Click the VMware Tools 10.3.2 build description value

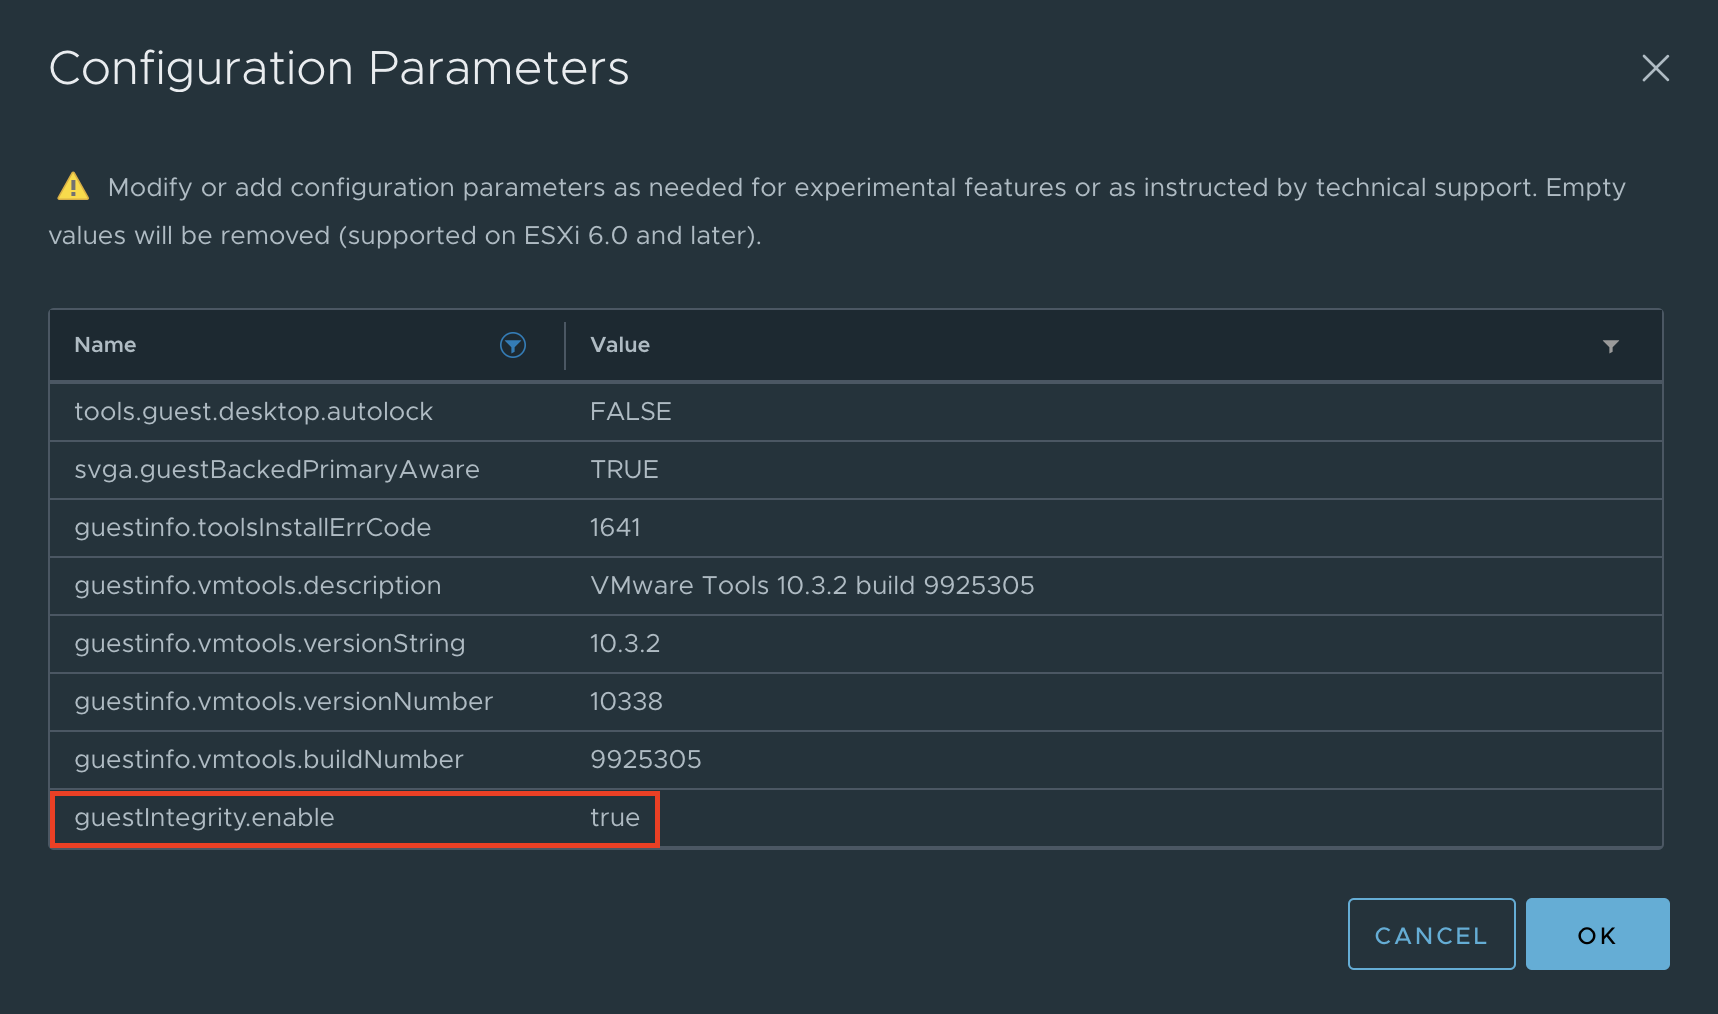tap(811, 586)
